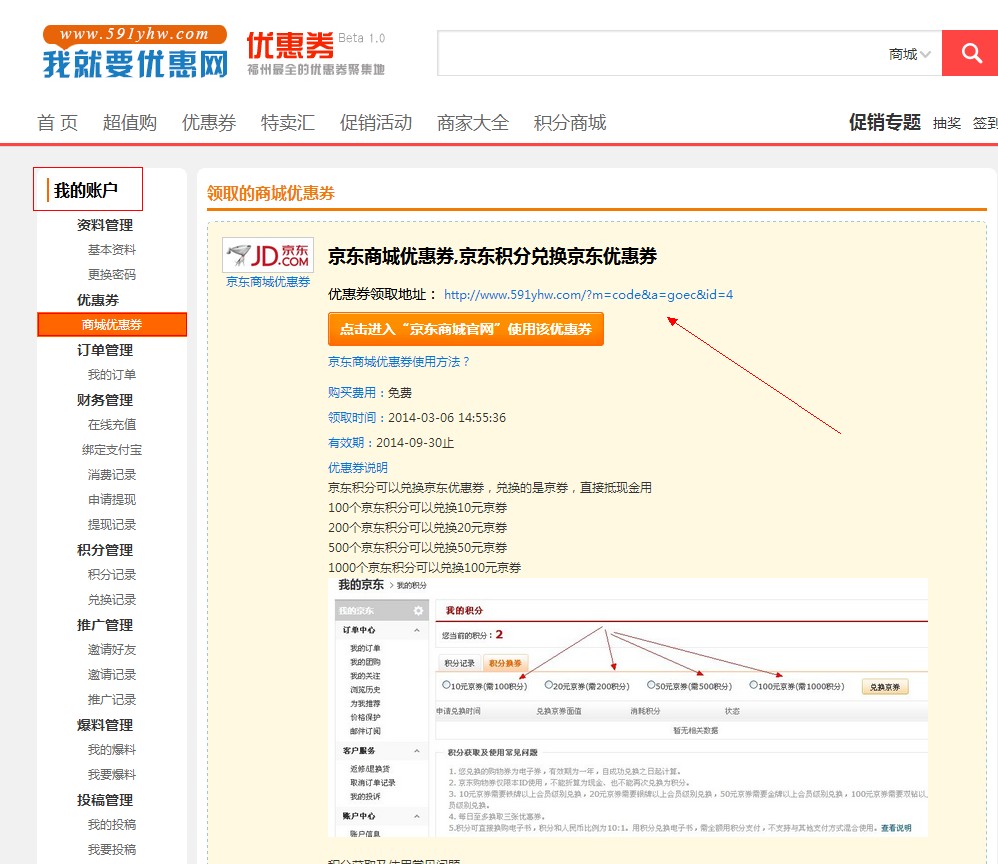The image size is (998, 864).
Task: Select 在线充值 in the sidebar
Action: (112, 424)
